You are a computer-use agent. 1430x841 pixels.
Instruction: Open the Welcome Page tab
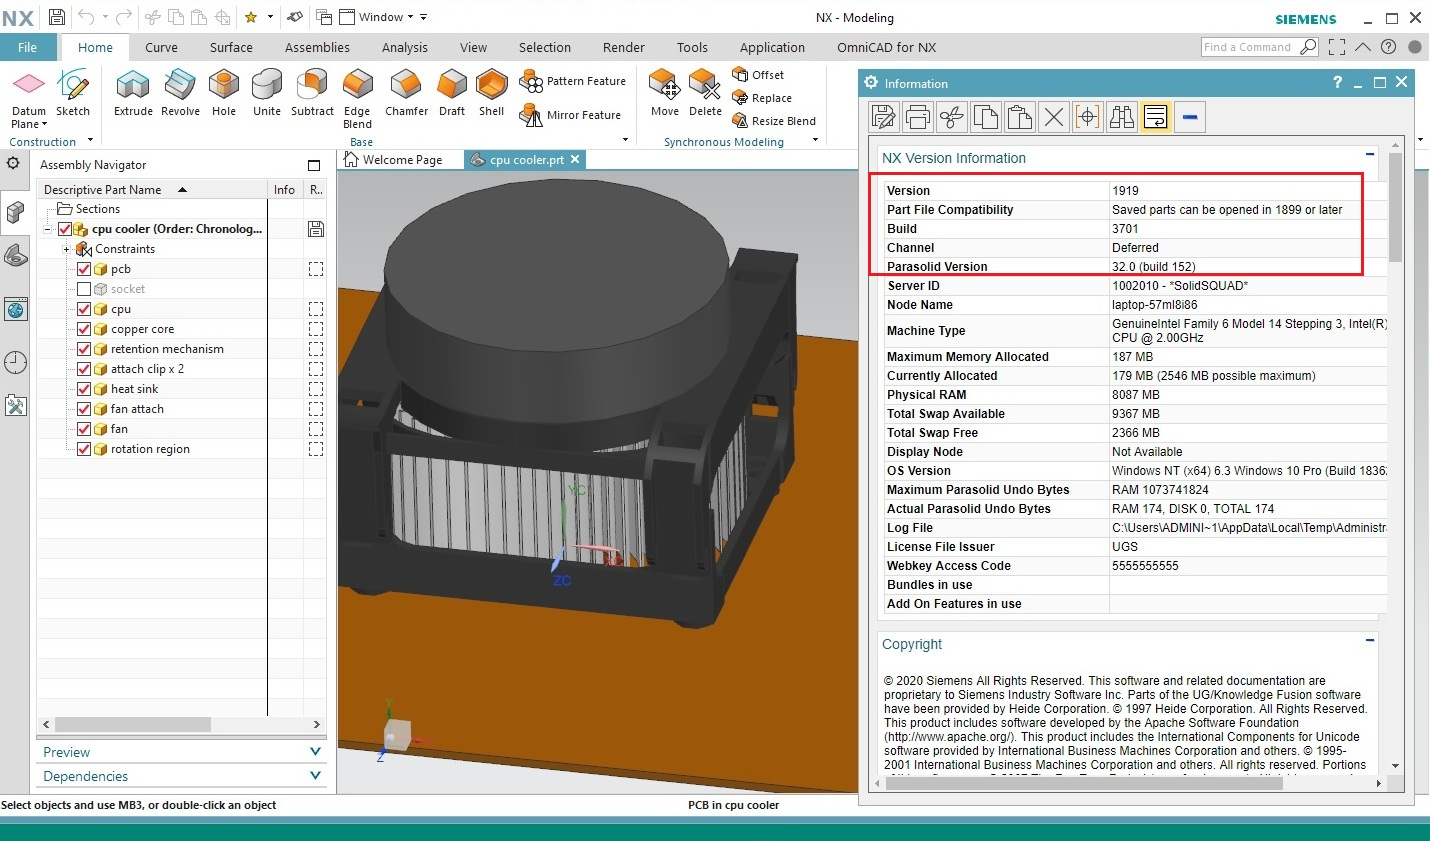393,159
